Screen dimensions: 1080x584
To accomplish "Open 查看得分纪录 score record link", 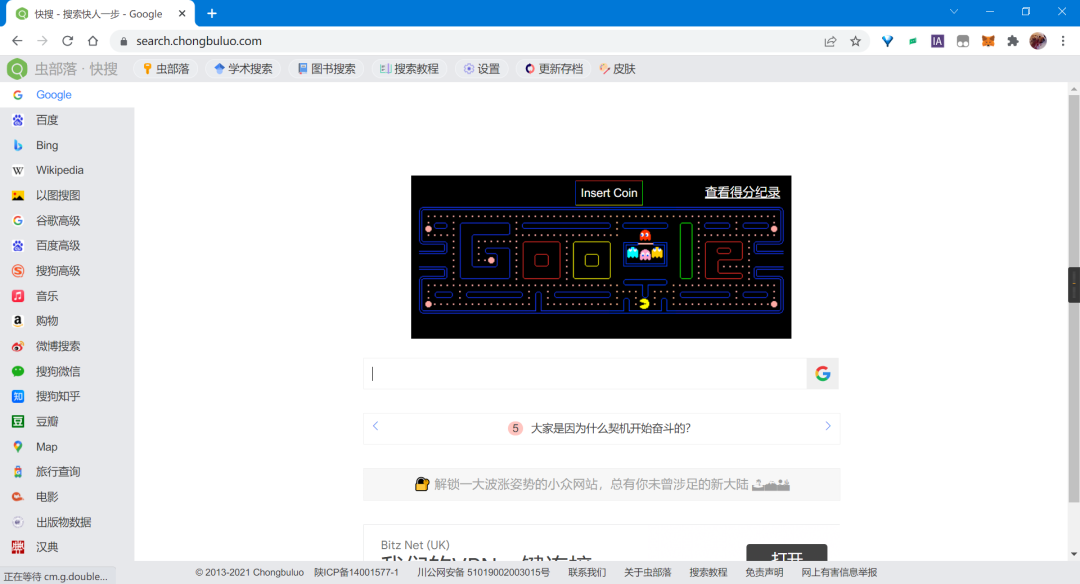I will (x=742, y=193).
